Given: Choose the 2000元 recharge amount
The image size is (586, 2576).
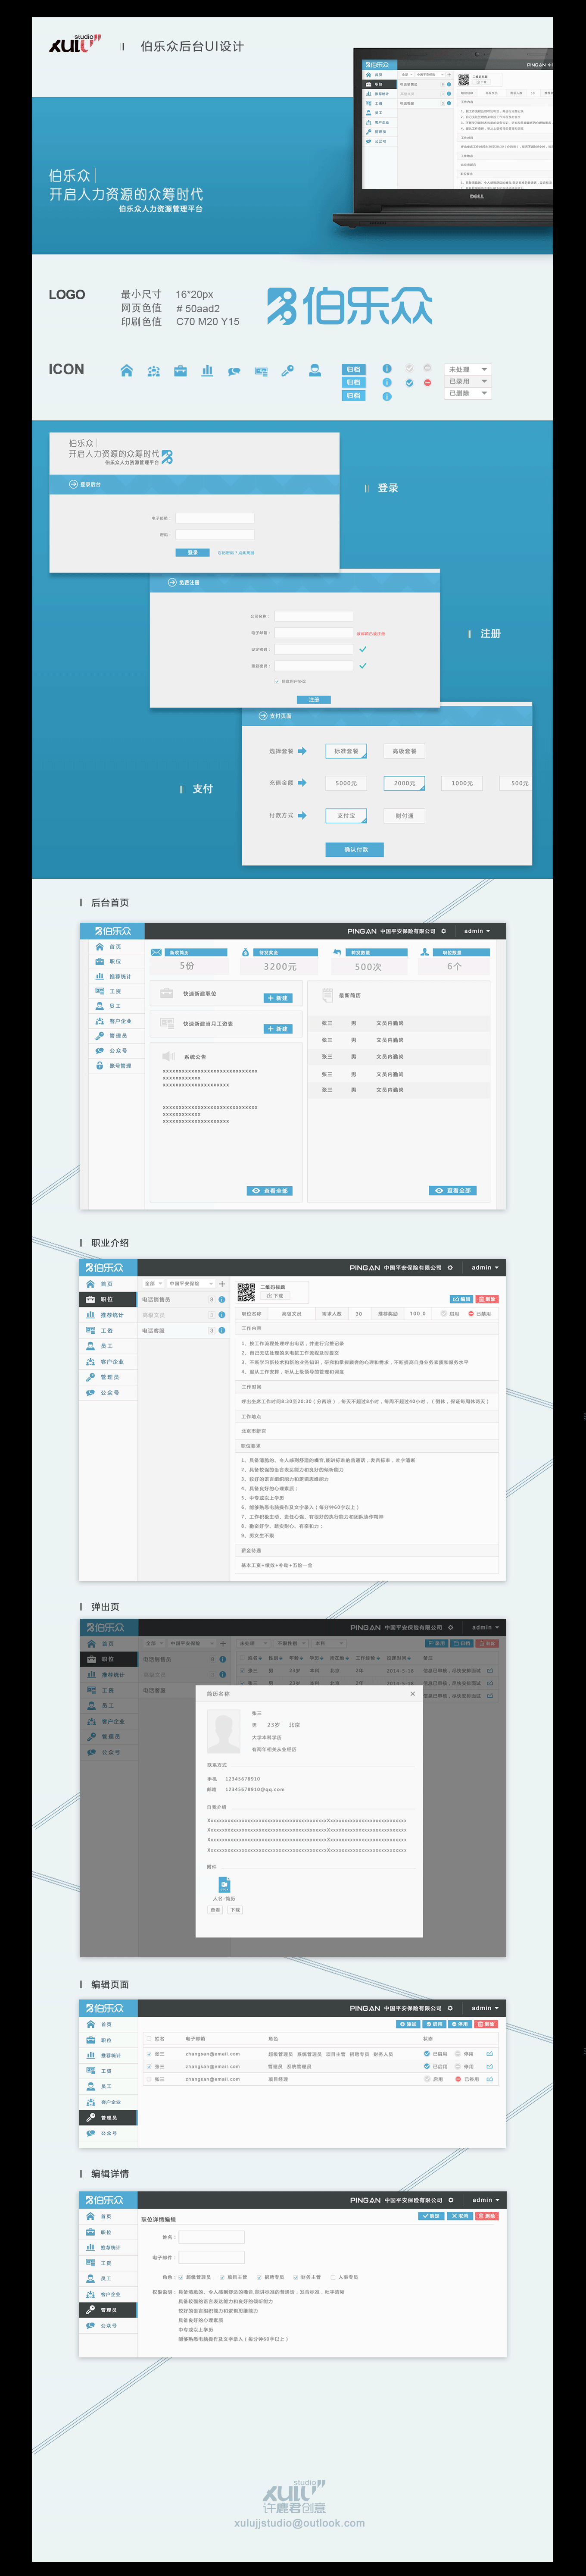Looking at the screenshot, I should (x=404, y=783).
